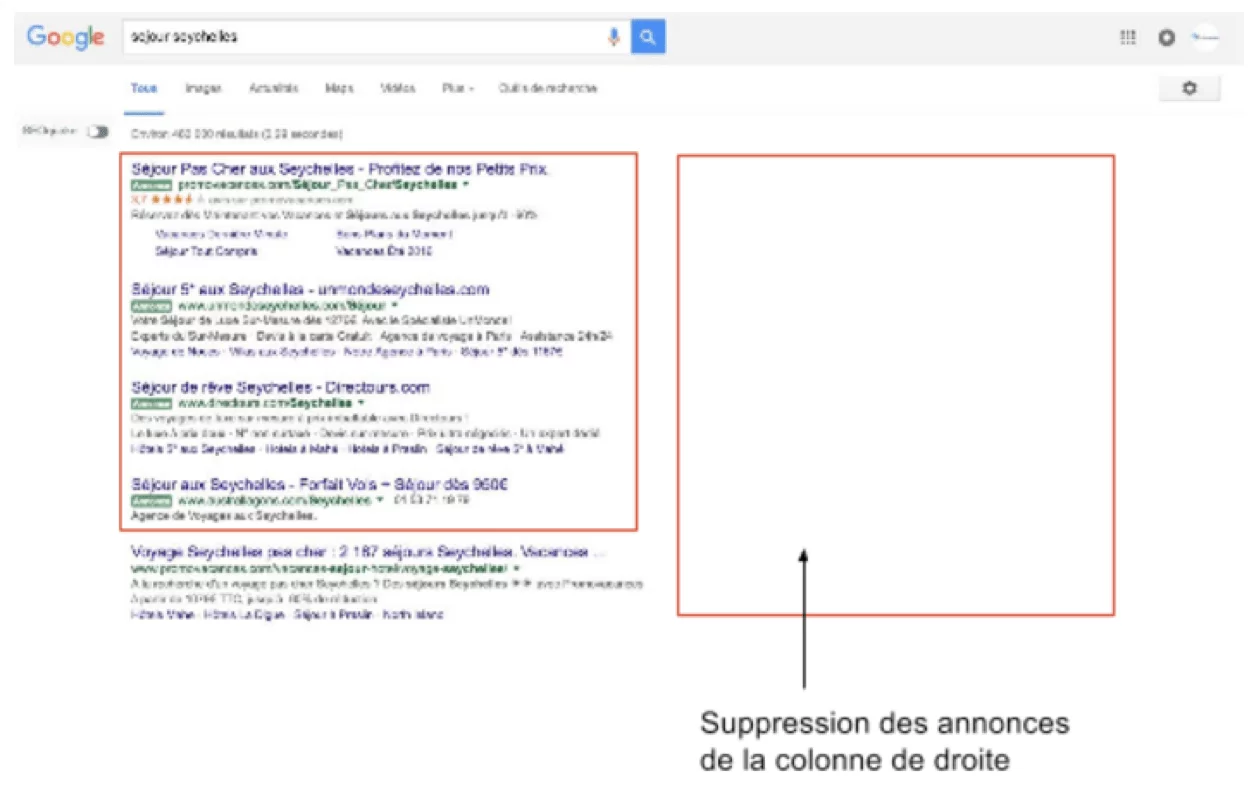
Task: Switch to the Vidéos tab
Action: click(398, 88)
